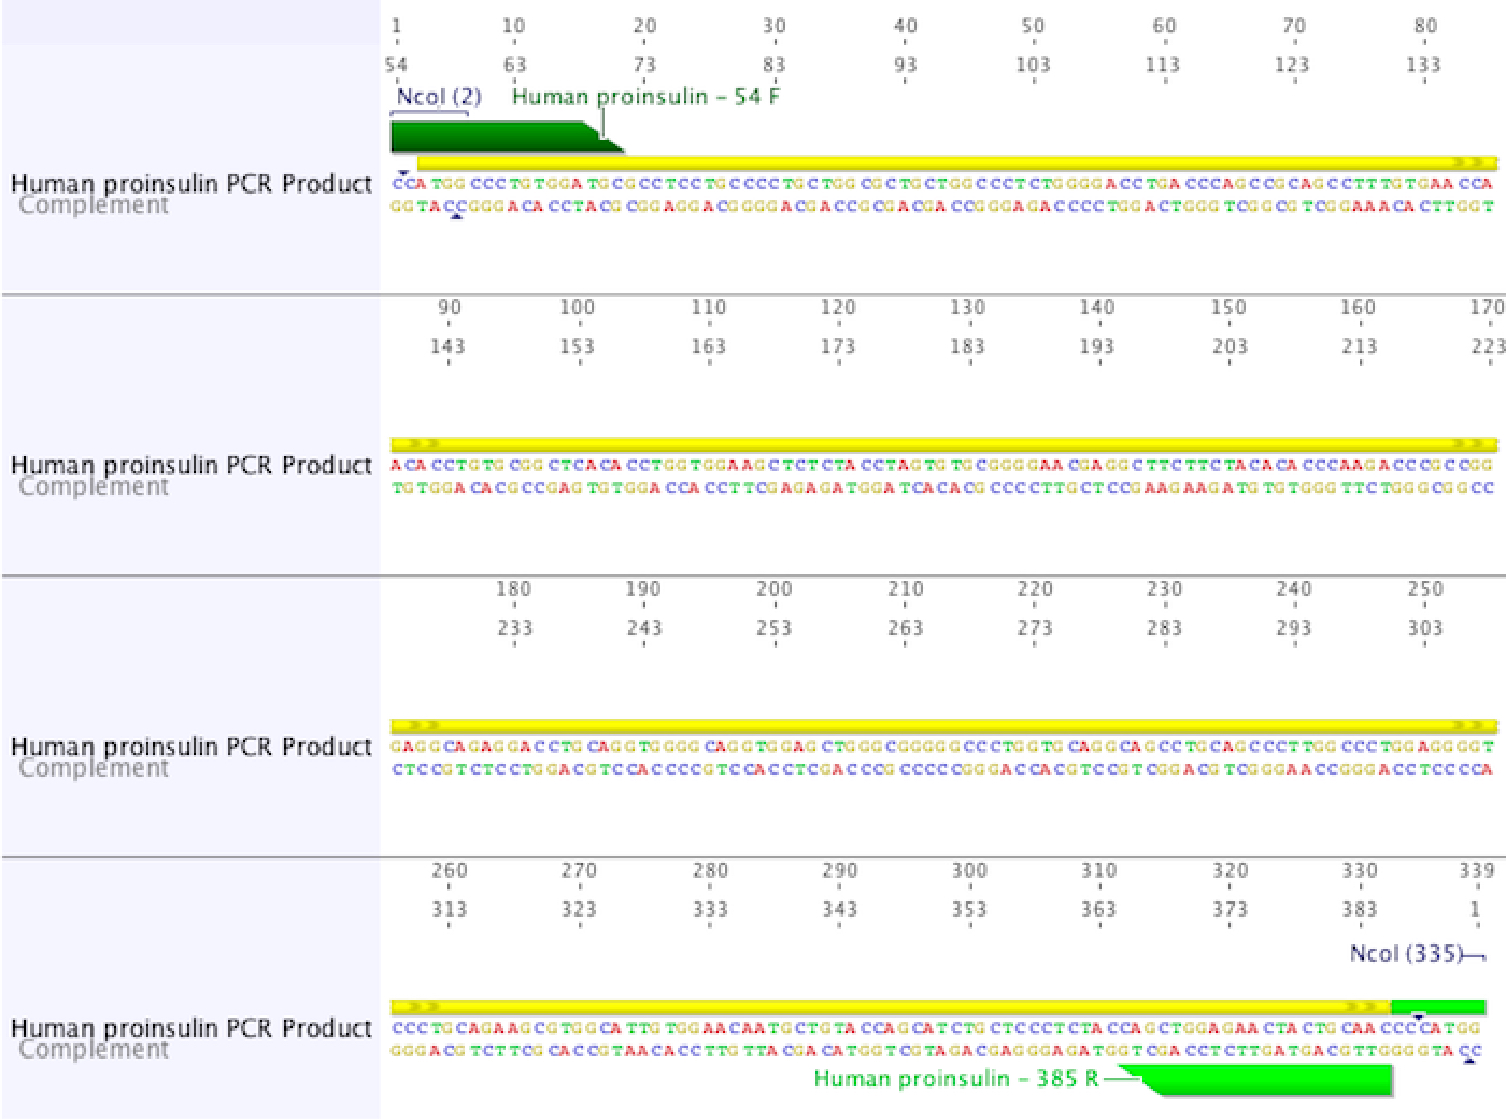Image resolution: width=1506 pixels, height=1119 pixels.
Task: Select the complement sequence starting GGG ACG TCT
Action: coord(936,1051)
